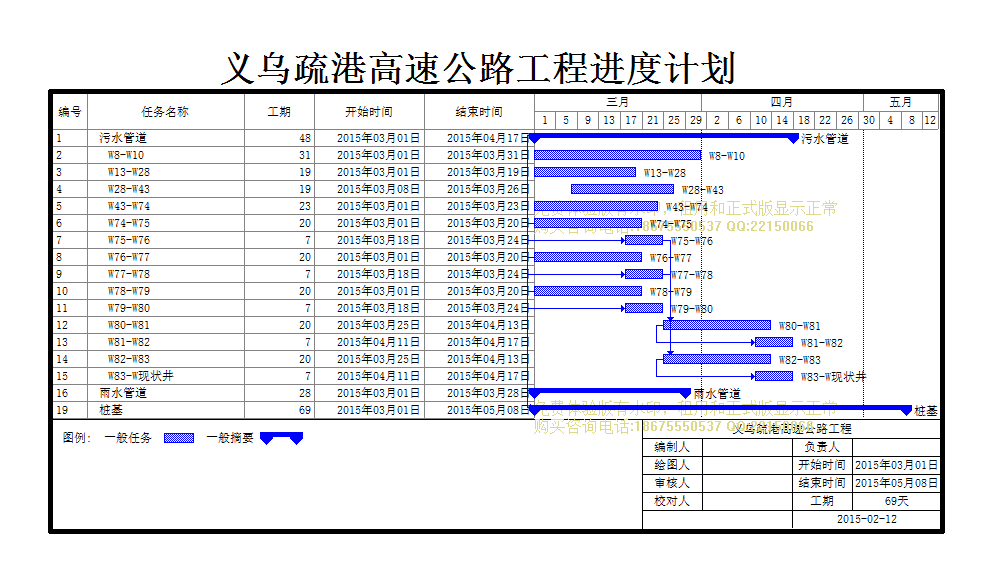991x580 pixels.
Task: Click the W77-W78 short task bar
Action: (644, 274)
